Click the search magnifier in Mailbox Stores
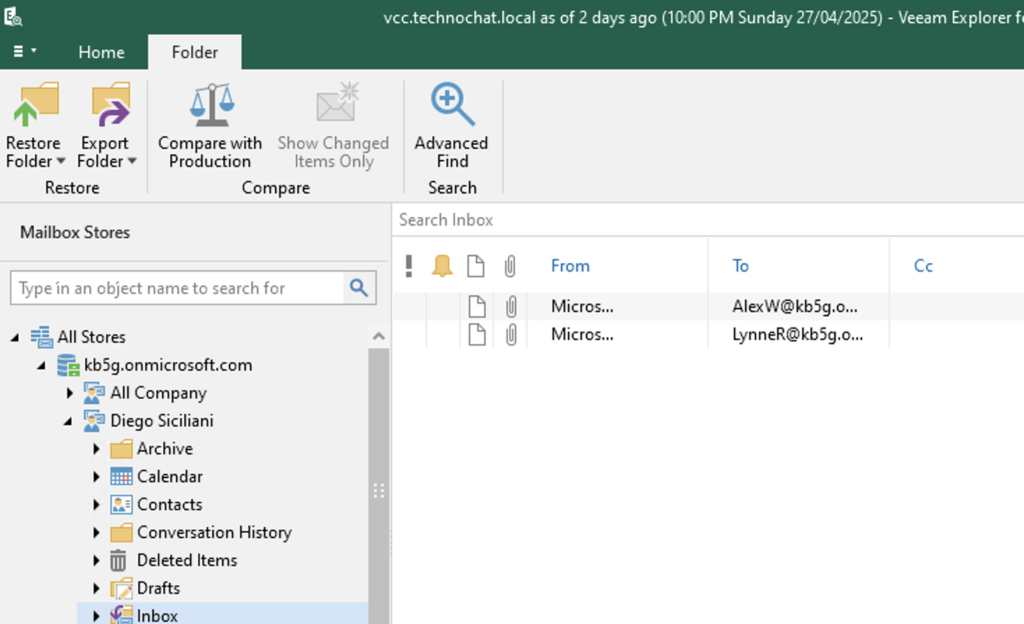Screen dimensions: 1024x624 click(x=359, y=288)
